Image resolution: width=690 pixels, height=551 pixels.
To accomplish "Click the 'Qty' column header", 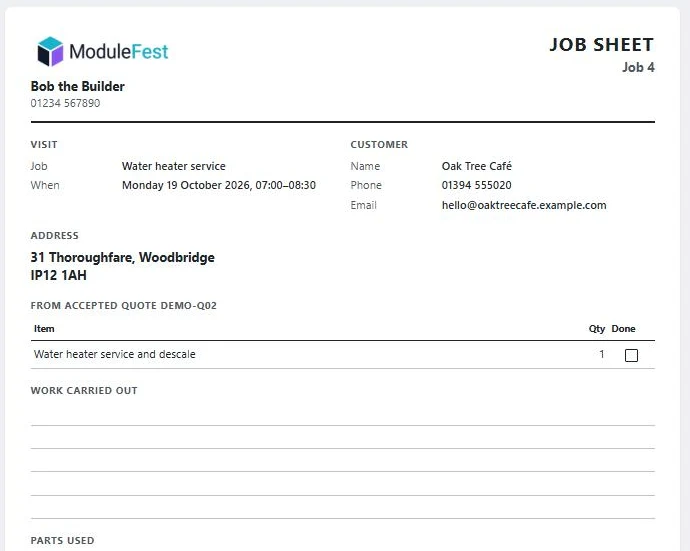I will (x=597, y=329).
